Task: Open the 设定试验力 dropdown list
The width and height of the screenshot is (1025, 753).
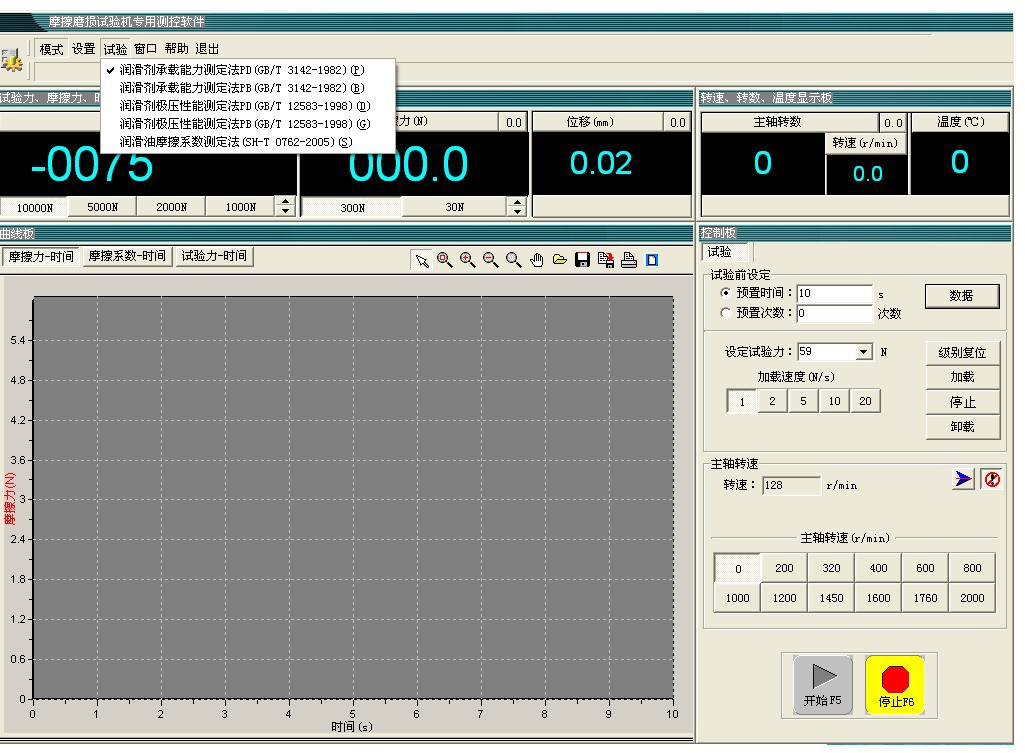Action: point(864,352)
